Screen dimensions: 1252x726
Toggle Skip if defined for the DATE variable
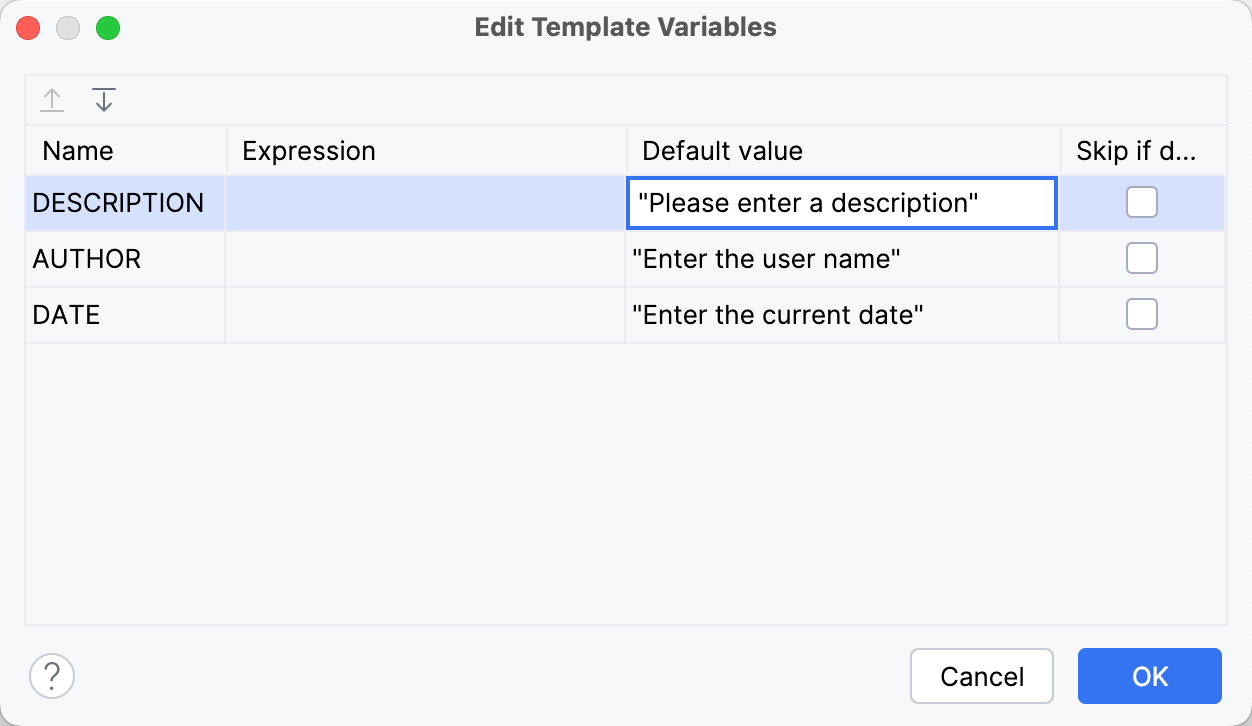(1141, 314)
